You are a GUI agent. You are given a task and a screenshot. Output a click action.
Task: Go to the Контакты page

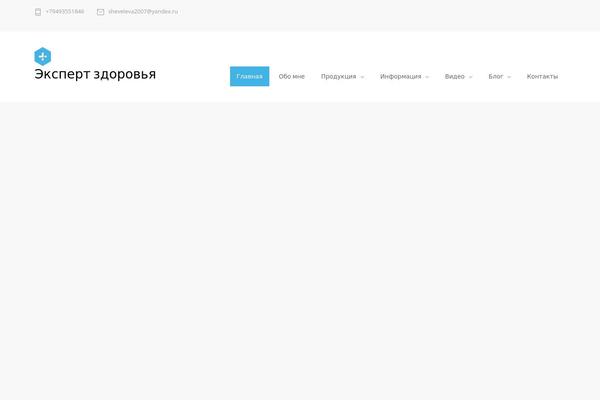pyautogui.click(x=542, y=77)
